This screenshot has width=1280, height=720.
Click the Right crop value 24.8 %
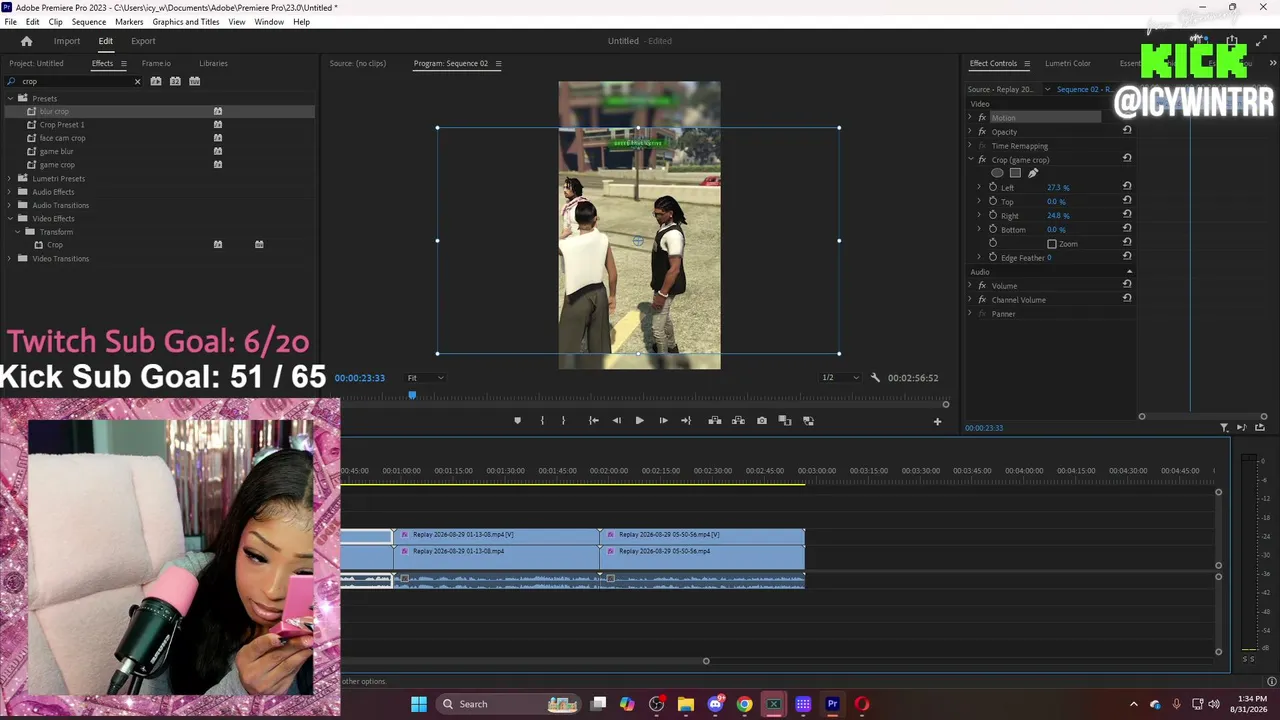[1058, 215]
